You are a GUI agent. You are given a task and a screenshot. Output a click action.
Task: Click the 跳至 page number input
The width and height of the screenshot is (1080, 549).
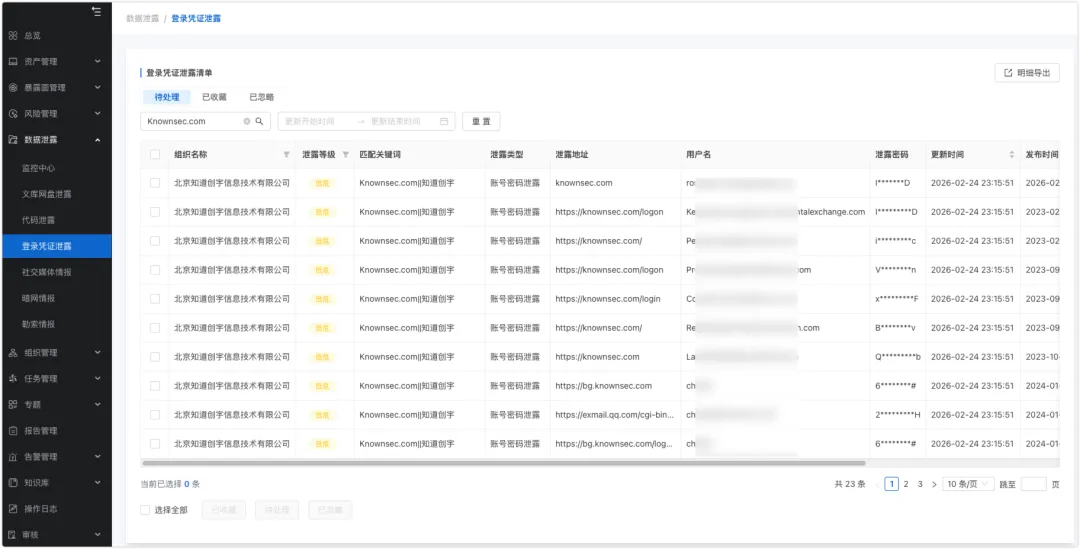pos(1034,484)
